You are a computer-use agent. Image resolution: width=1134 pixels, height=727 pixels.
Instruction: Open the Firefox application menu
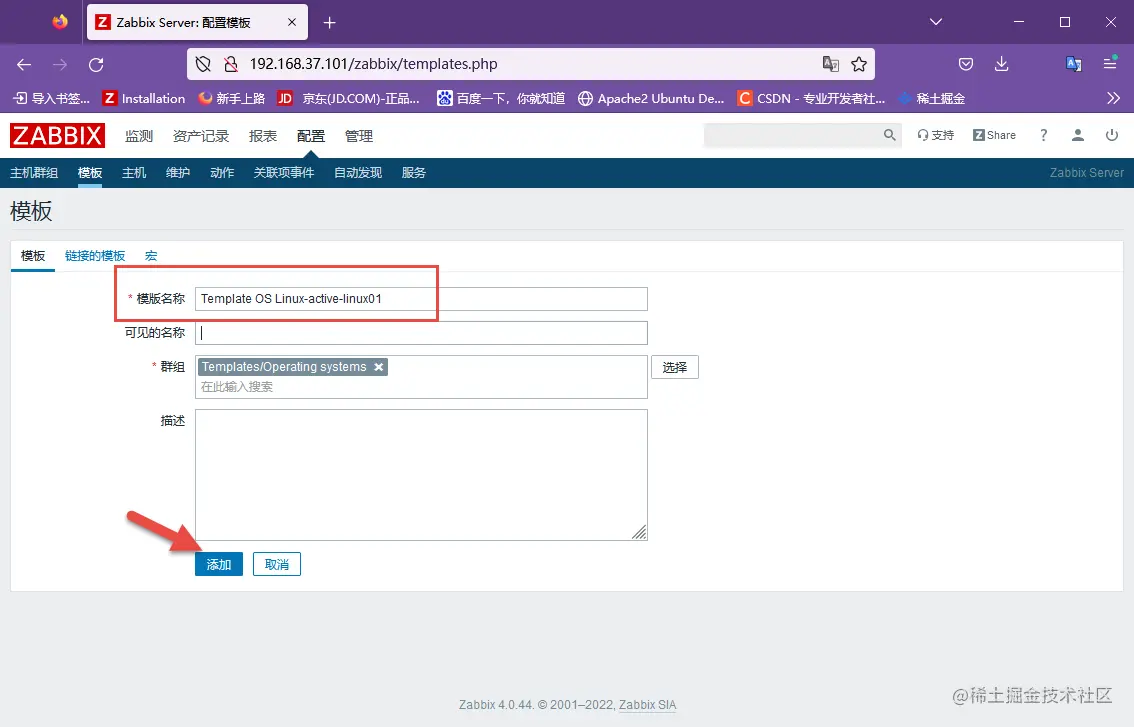[x=1110, y=64]
